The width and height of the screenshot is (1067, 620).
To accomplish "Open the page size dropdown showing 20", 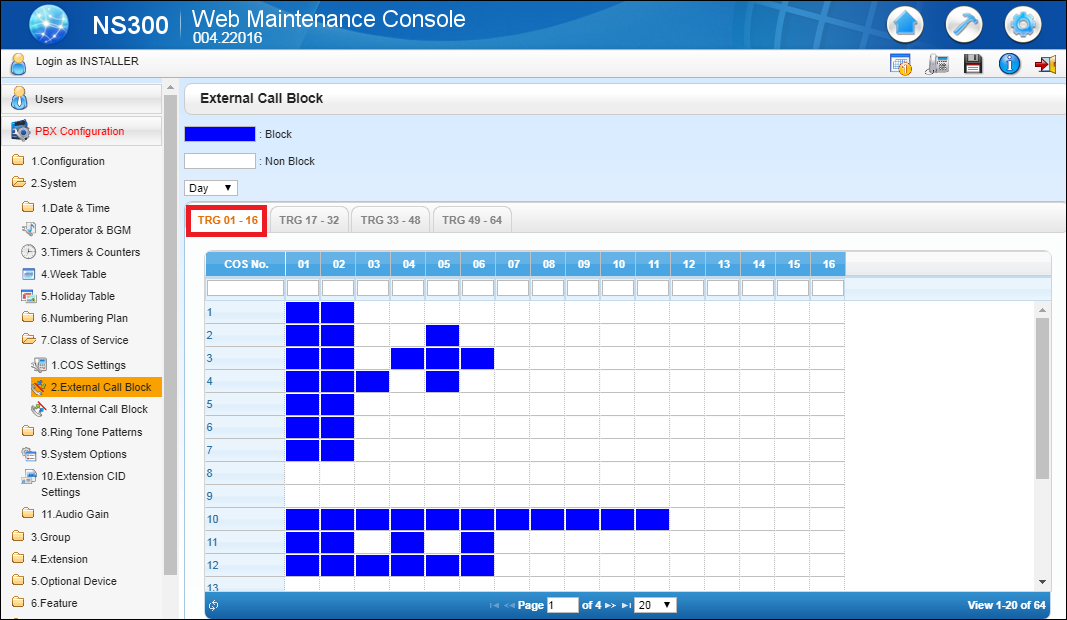I will [x=655, y=604].
